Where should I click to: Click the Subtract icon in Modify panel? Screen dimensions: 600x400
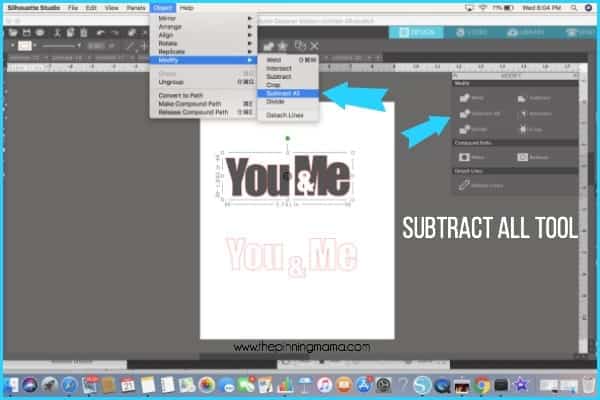click(x=522, y=98)
